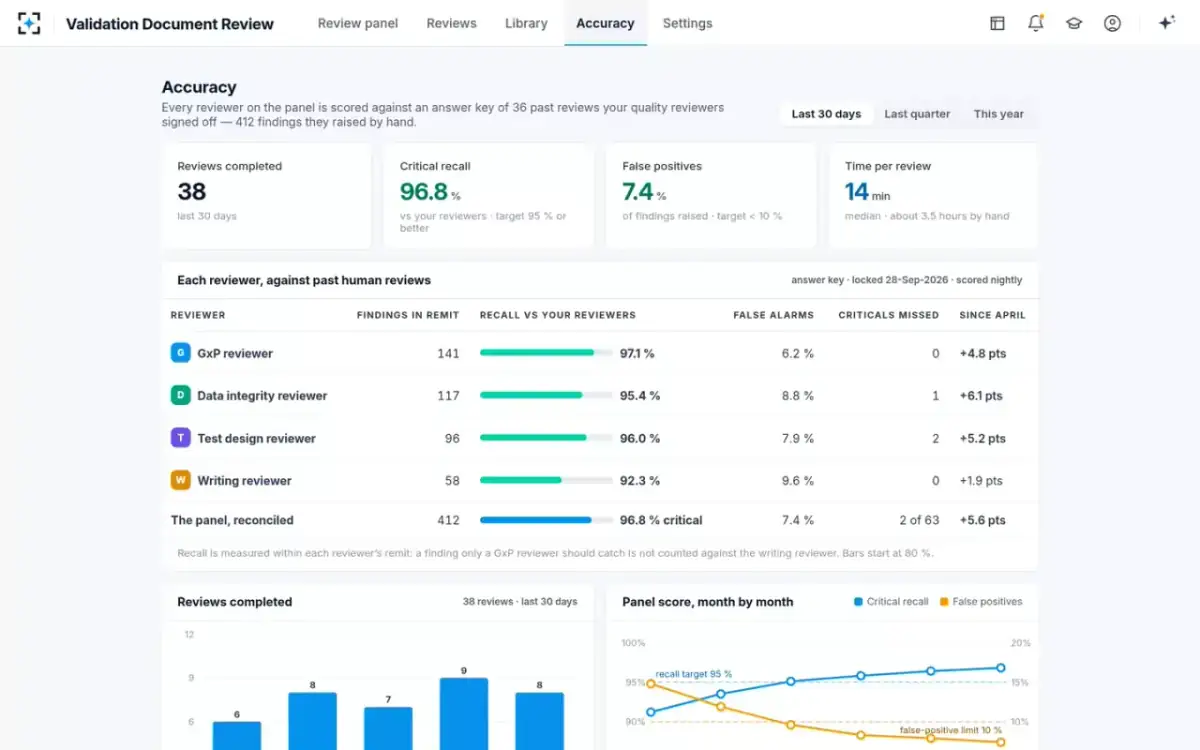Click the bar labeled 9 in chart
The width and height of the screenshot is (1200, 750).
464,714
